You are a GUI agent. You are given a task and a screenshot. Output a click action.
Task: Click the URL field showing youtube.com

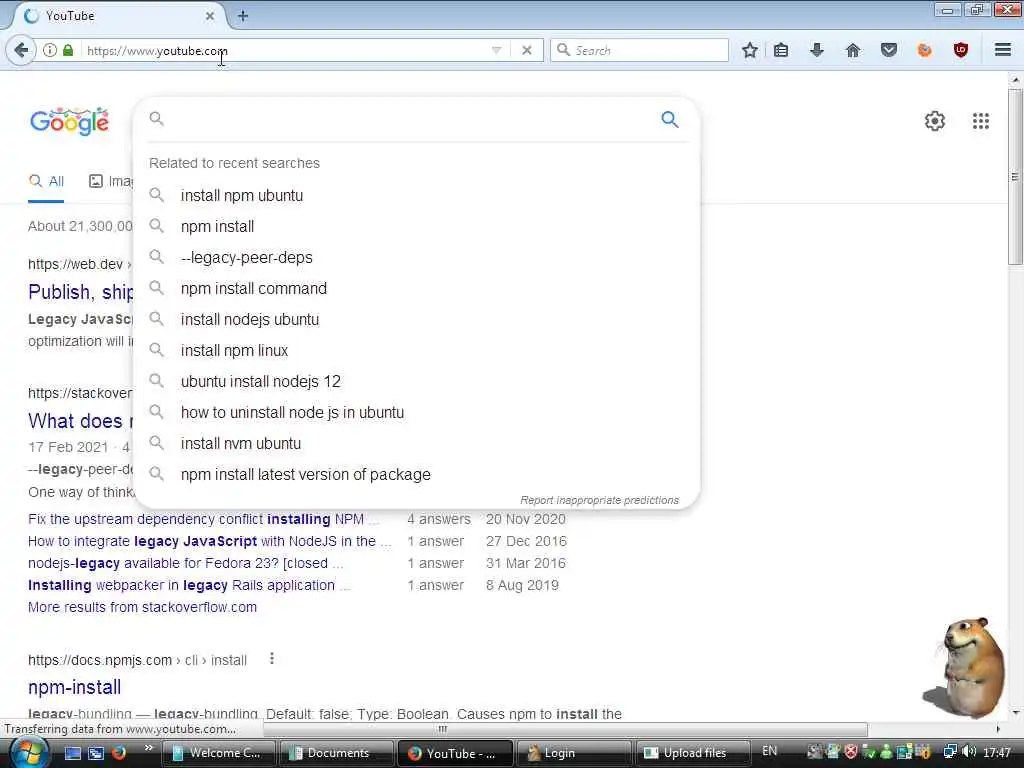coord(287,50)
